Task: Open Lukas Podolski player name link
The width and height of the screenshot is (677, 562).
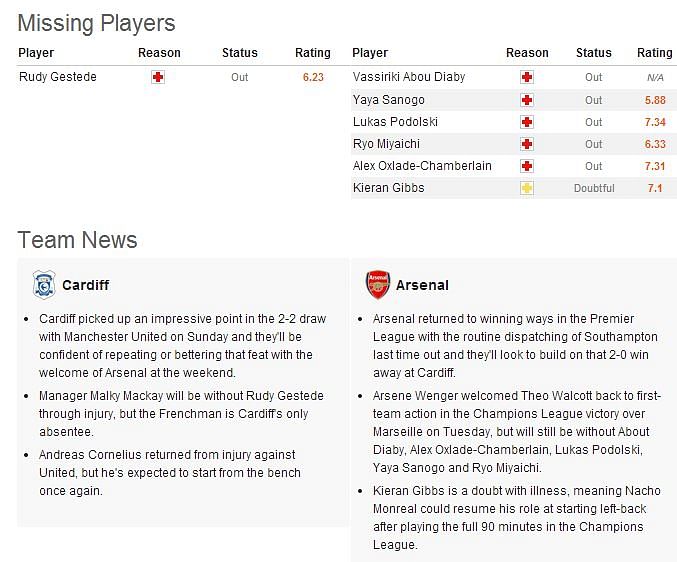Action: click(x=395, y=122)
